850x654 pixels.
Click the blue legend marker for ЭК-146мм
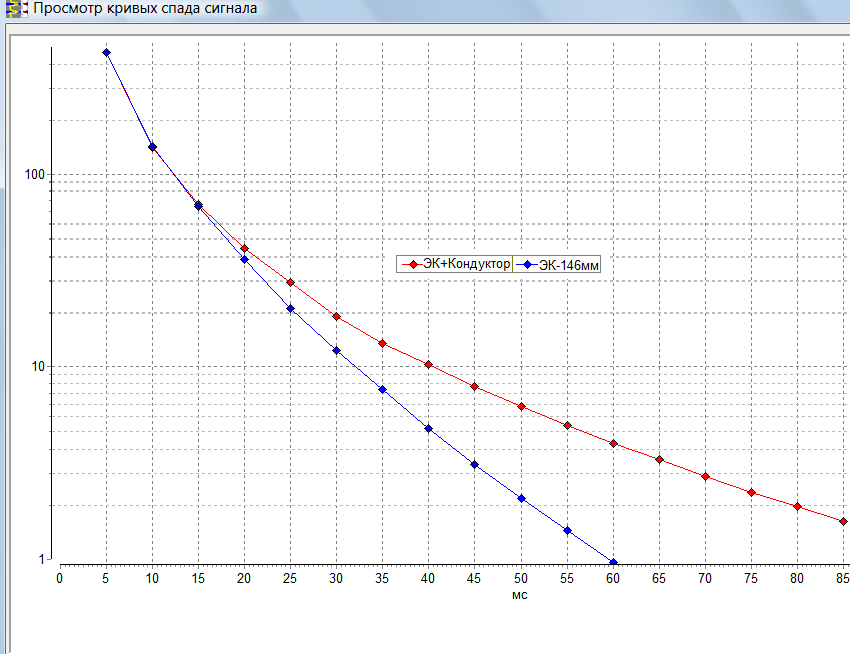point(527,265)
